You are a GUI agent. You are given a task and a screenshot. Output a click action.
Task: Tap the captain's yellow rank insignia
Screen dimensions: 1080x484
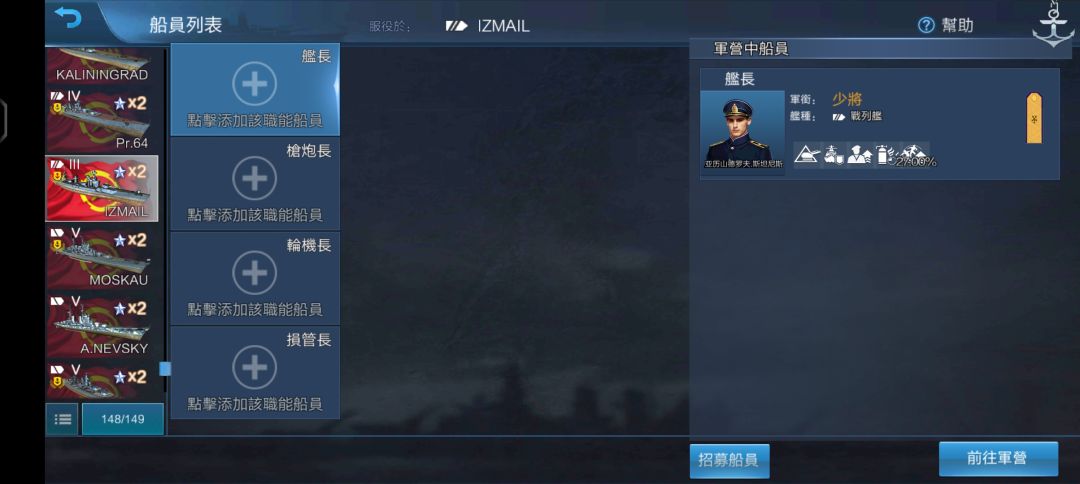coord(1034,118)
